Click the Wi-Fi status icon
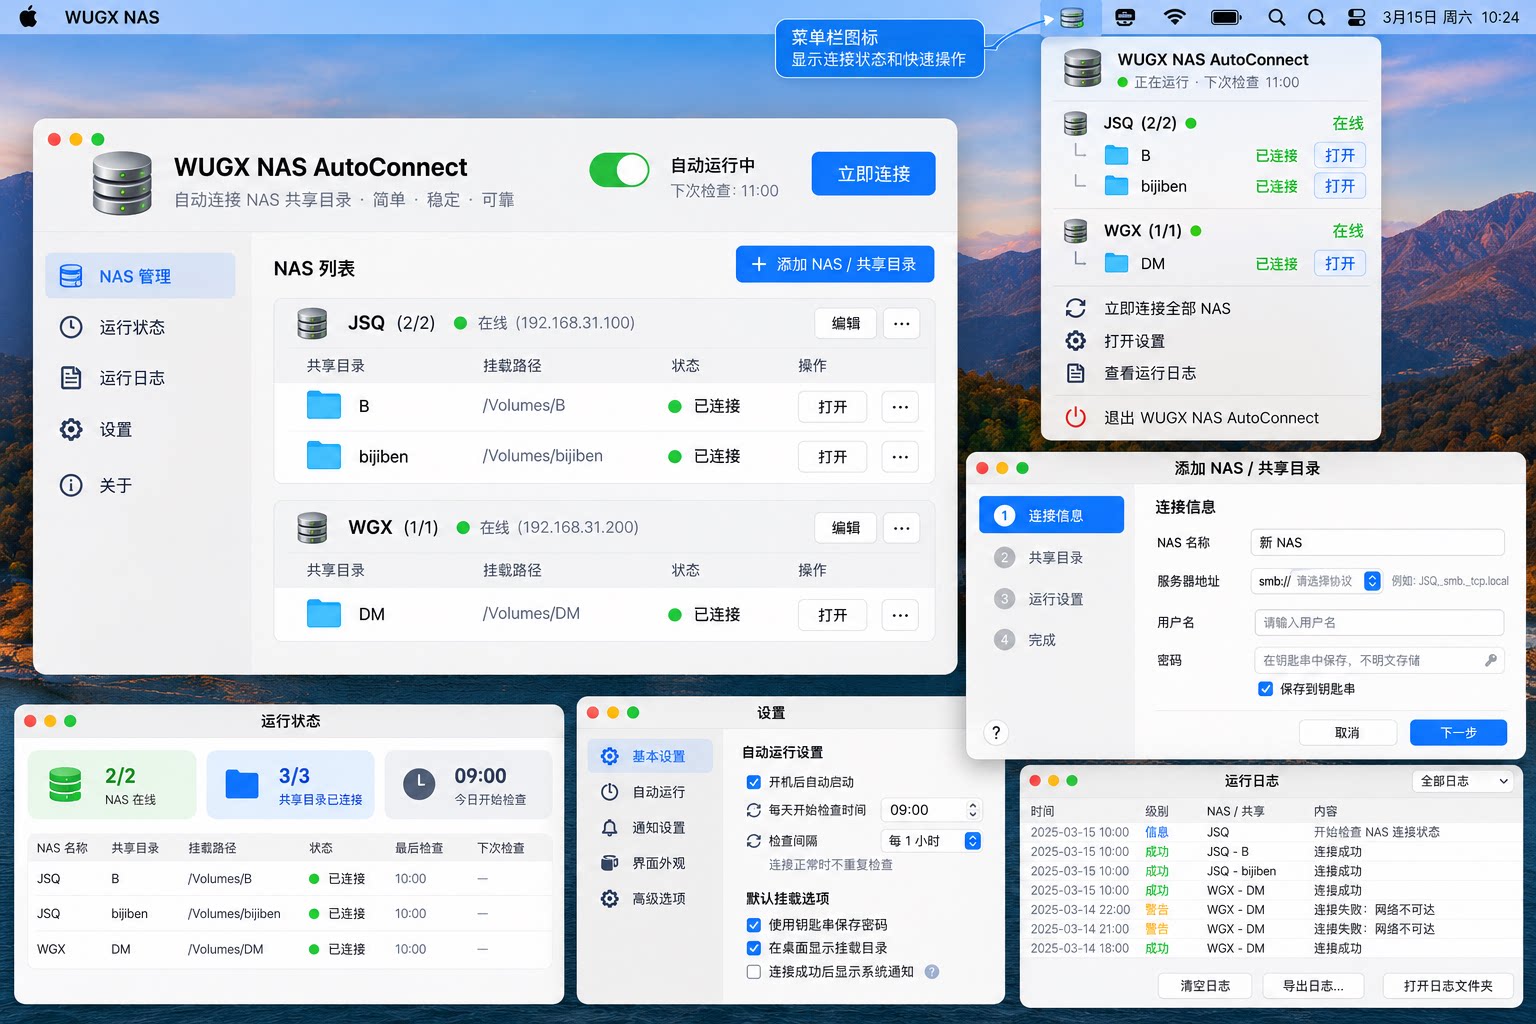Screen dimensions: 1536x1024 1175,17
